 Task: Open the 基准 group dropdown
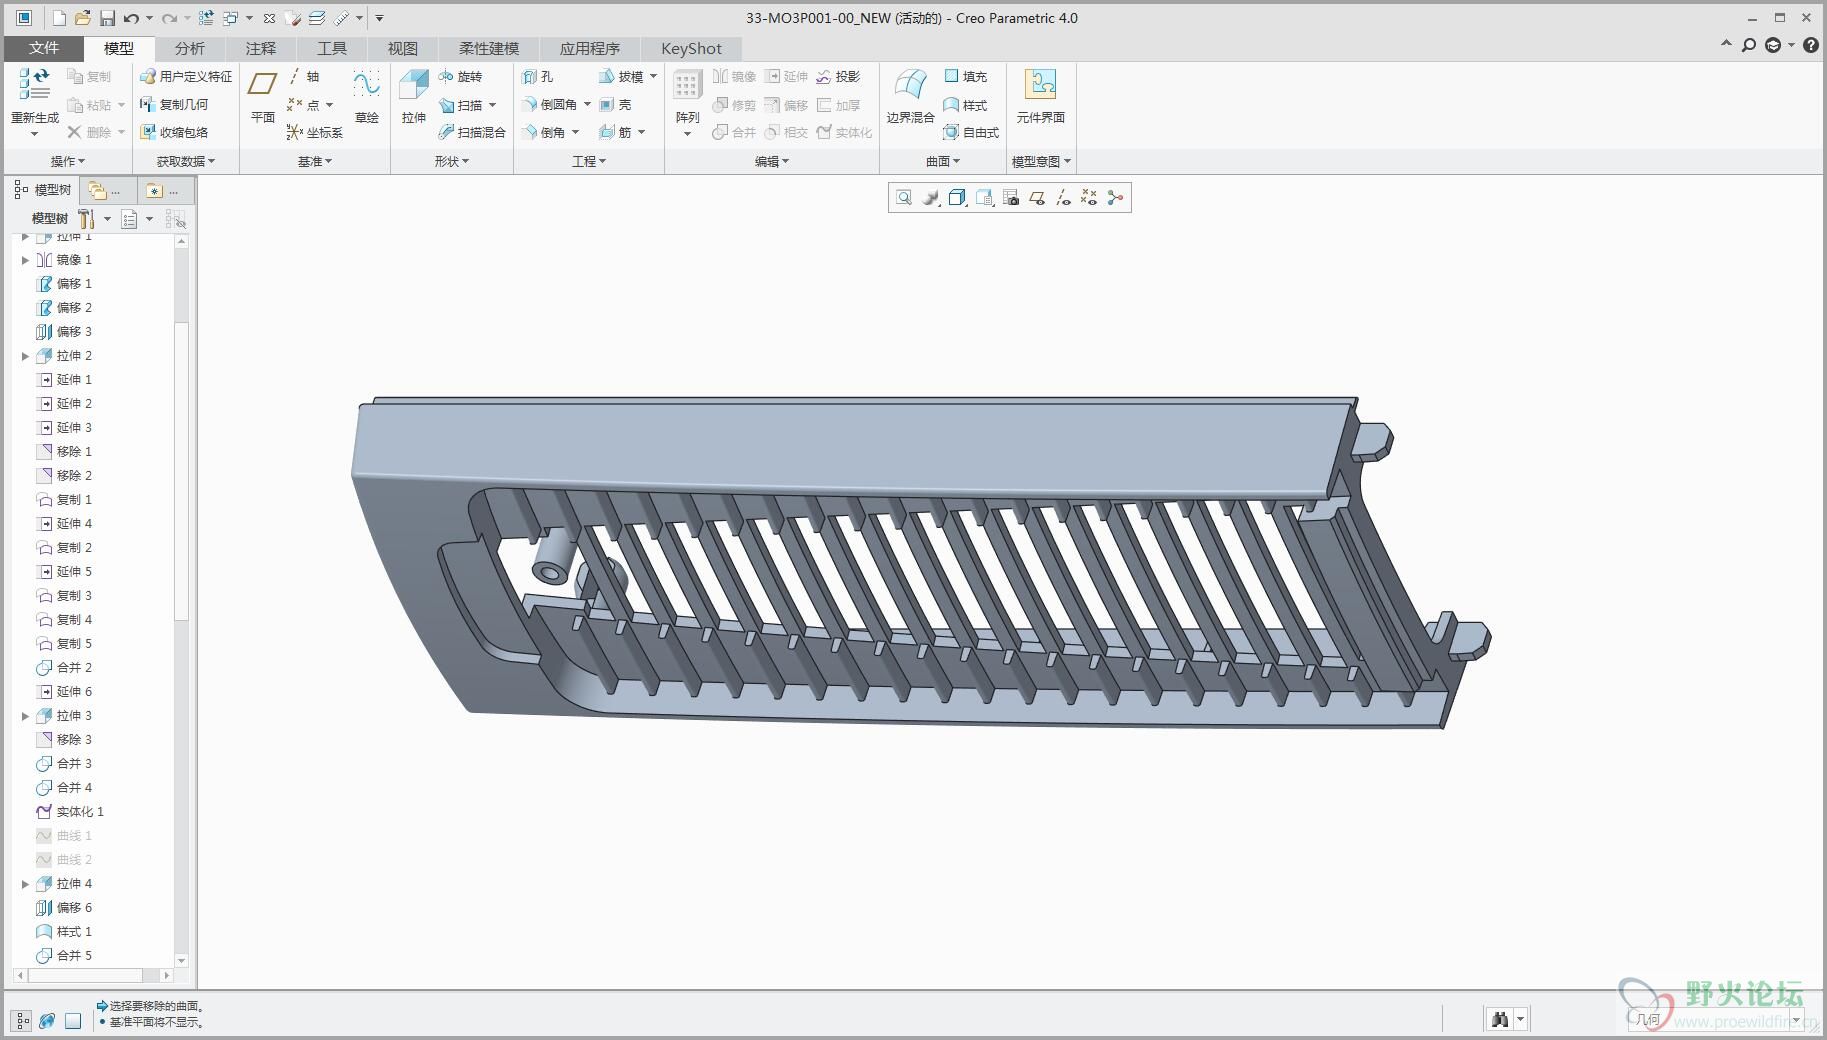click(x=315, y=161)
